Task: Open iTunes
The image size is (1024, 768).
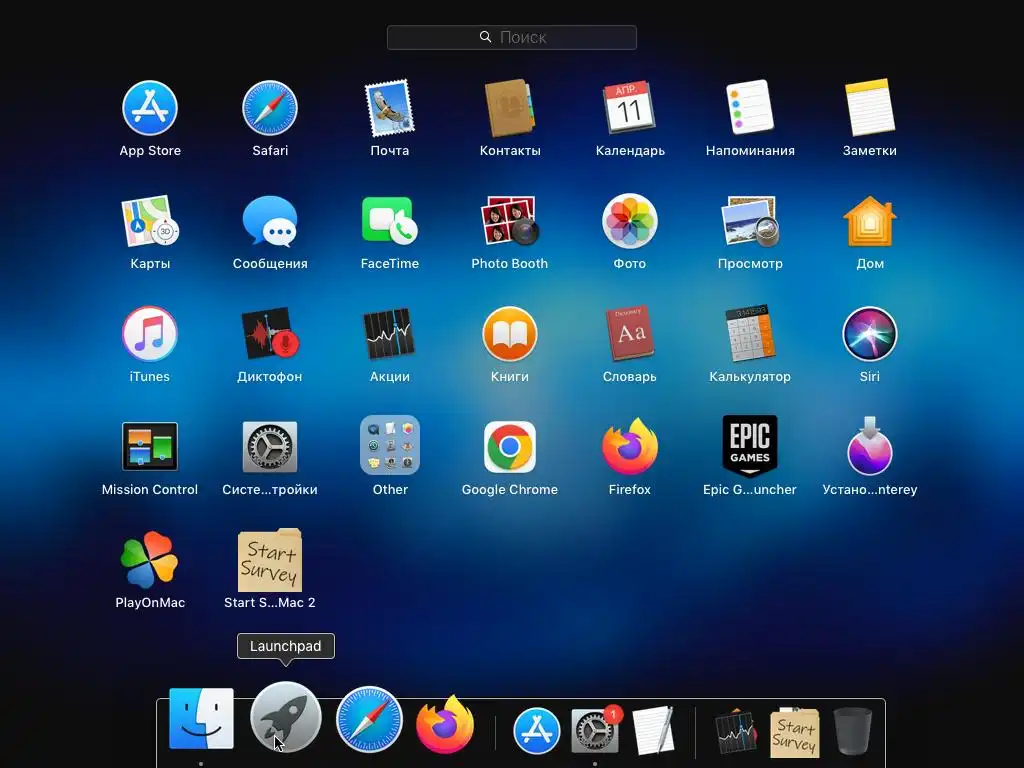Action: click(150, 334)
